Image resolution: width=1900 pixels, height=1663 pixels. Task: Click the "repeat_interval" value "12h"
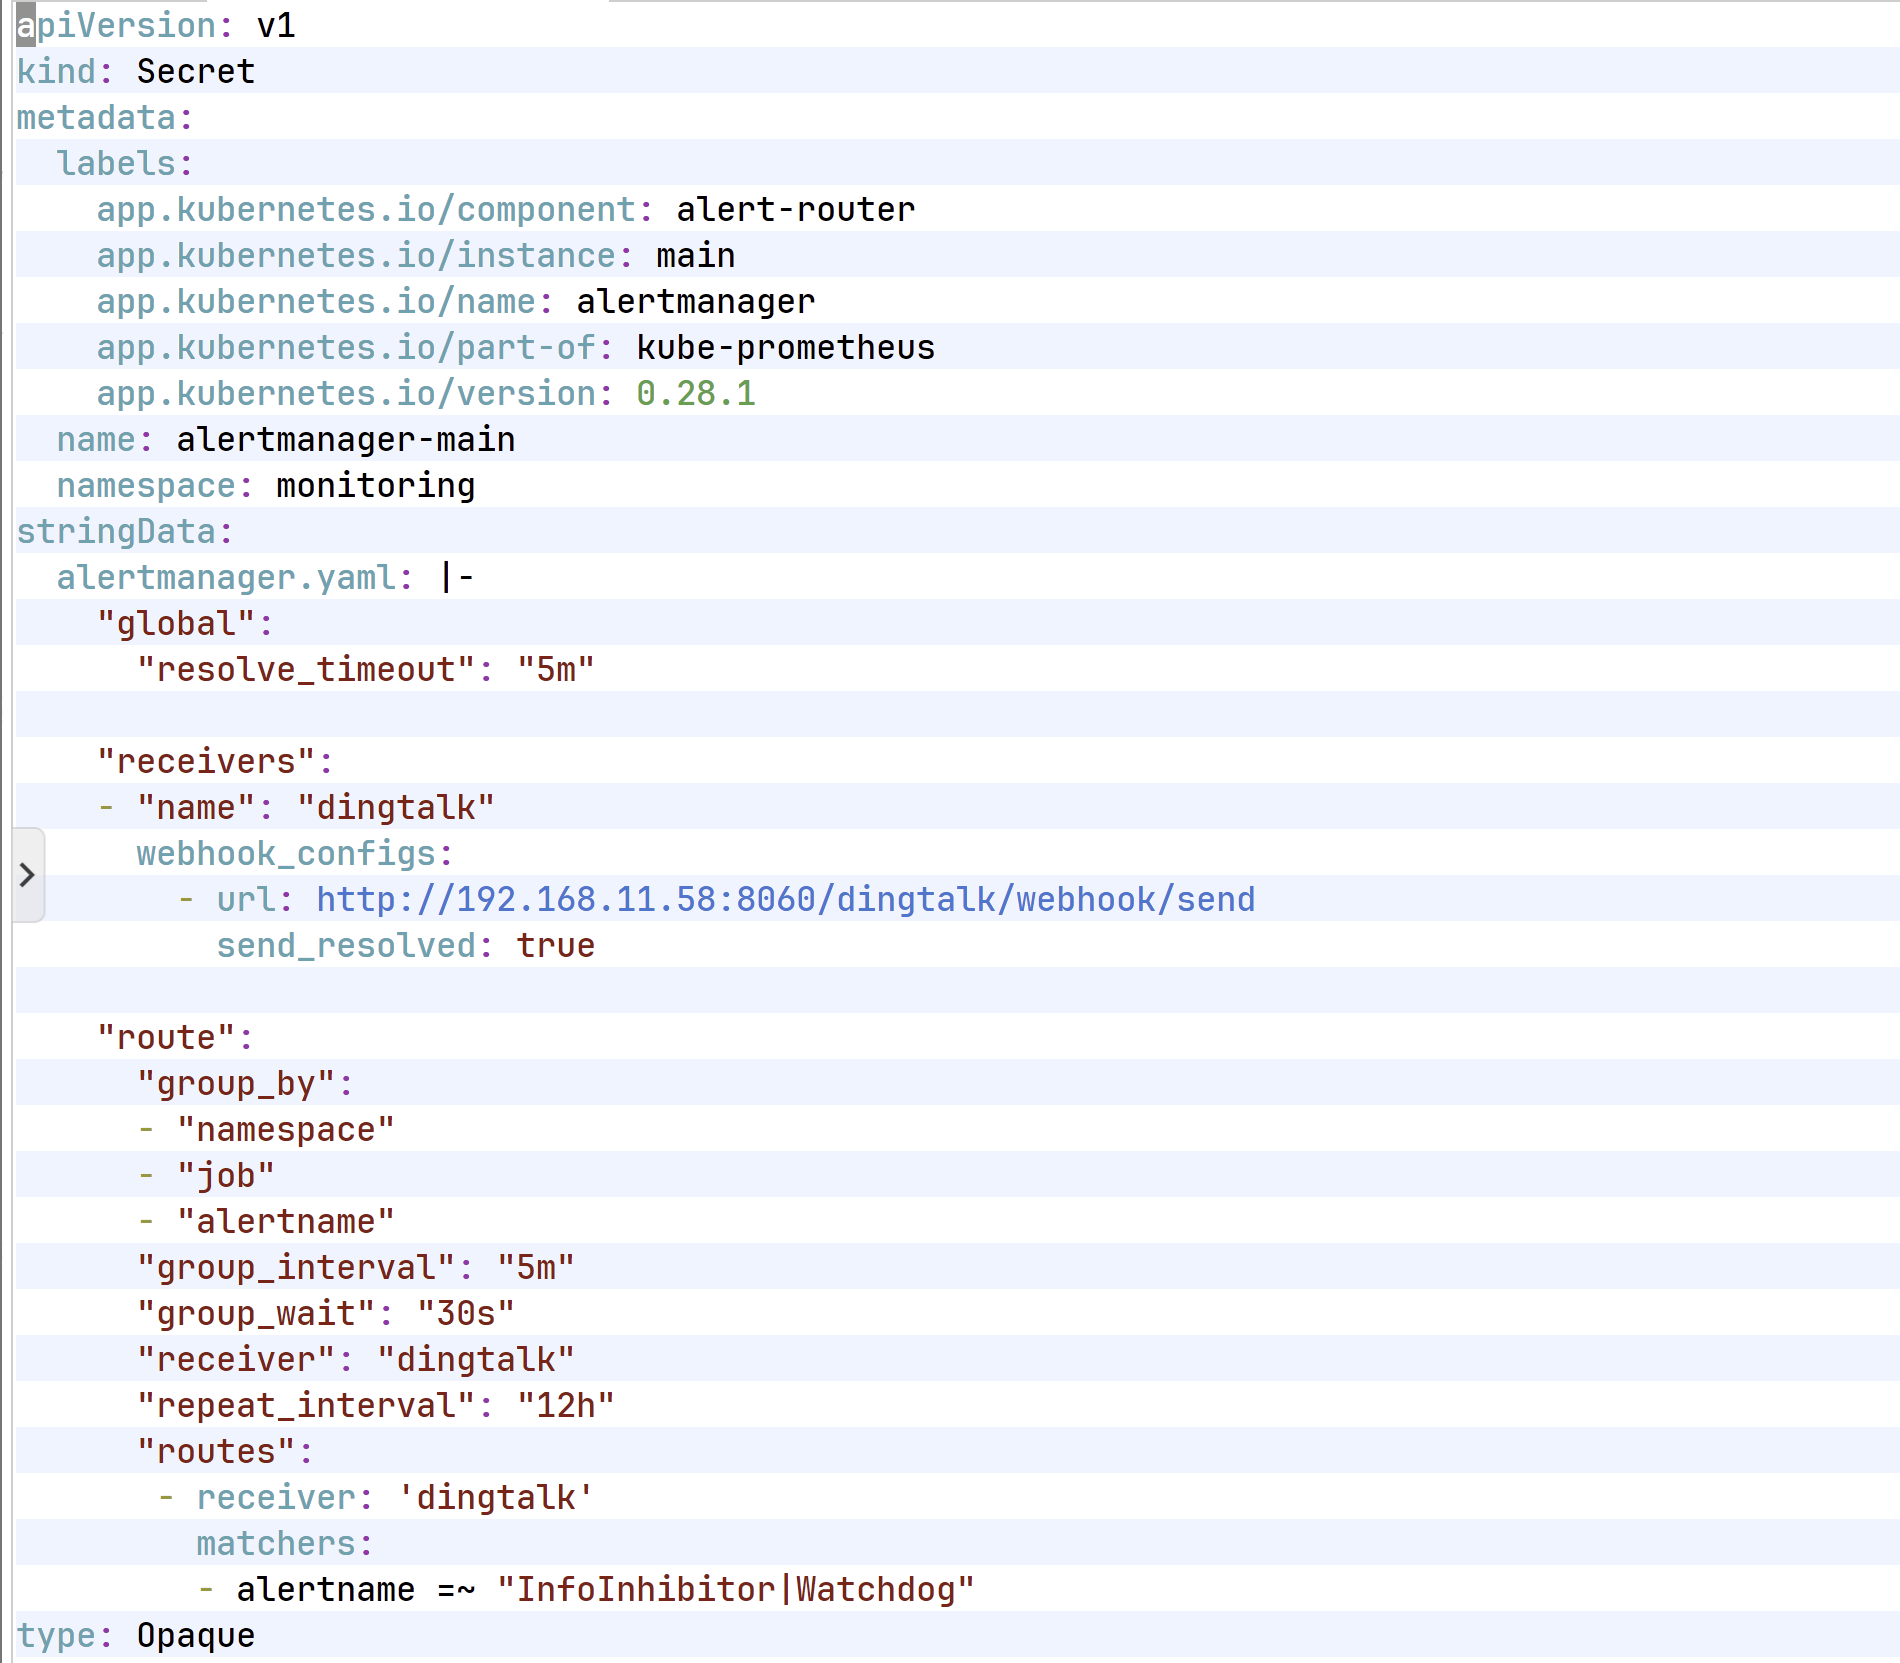point(565,1406)
